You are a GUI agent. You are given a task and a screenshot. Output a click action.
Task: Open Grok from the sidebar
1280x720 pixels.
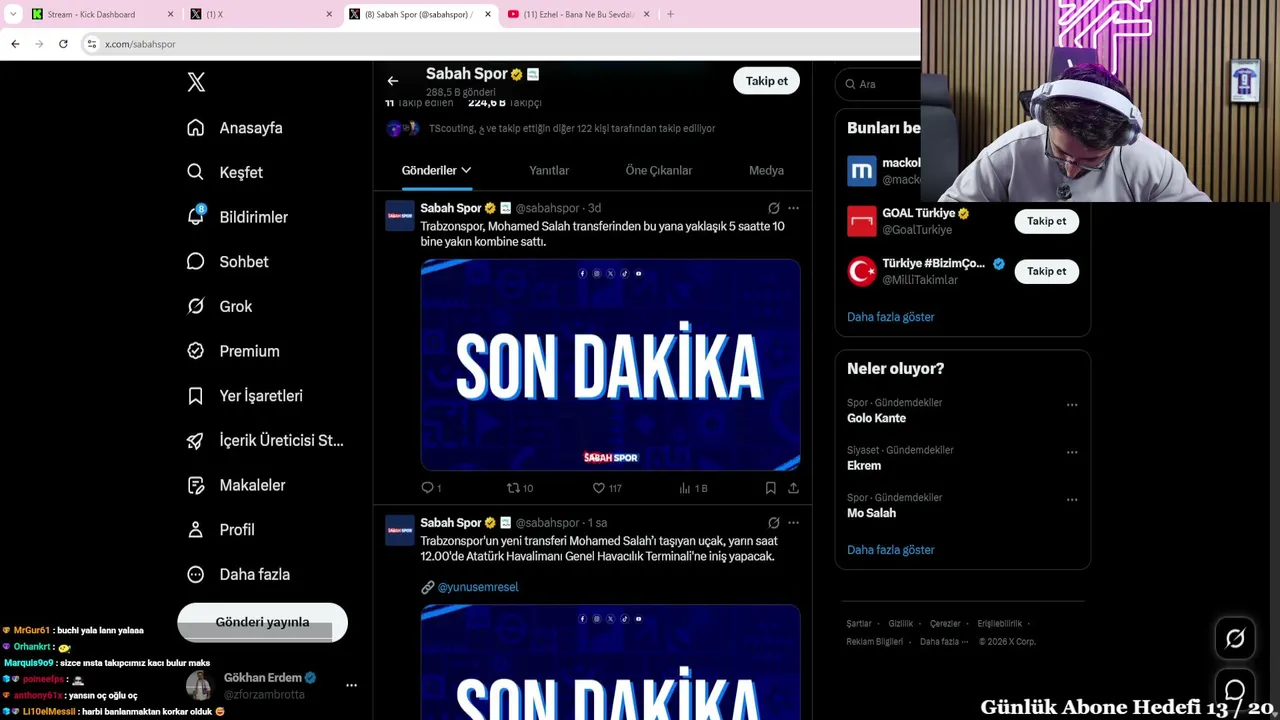click(219, 306)
